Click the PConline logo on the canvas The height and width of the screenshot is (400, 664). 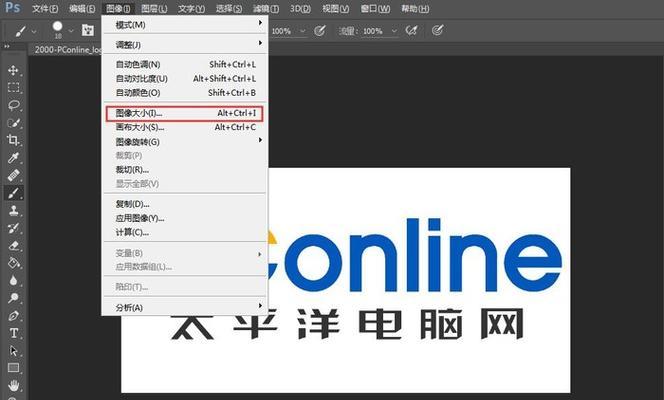(415, 256)
